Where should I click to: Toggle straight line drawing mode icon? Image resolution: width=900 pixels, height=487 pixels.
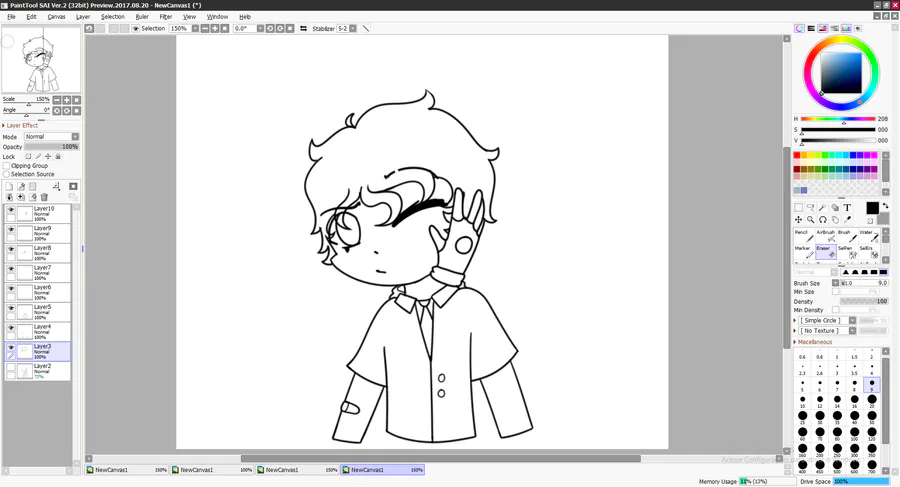tap(366, 28)
